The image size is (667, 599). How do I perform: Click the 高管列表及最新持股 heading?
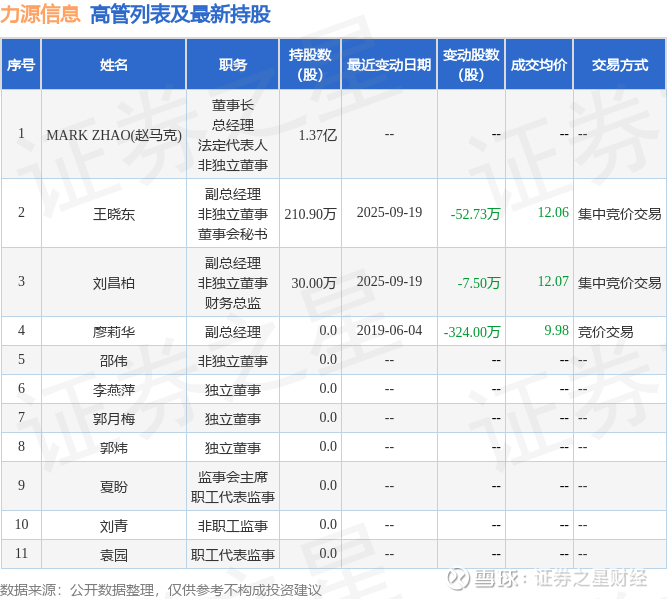[180, 14]
